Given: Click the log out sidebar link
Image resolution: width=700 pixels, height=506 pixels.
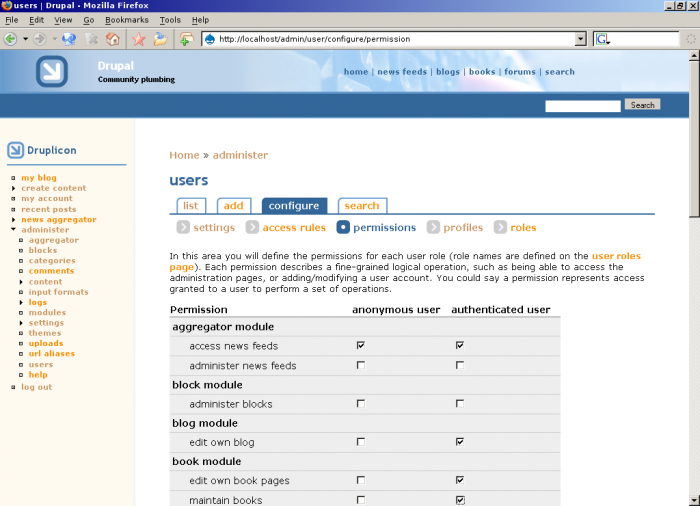Looking at the screenshot, I should coord(37,387).
